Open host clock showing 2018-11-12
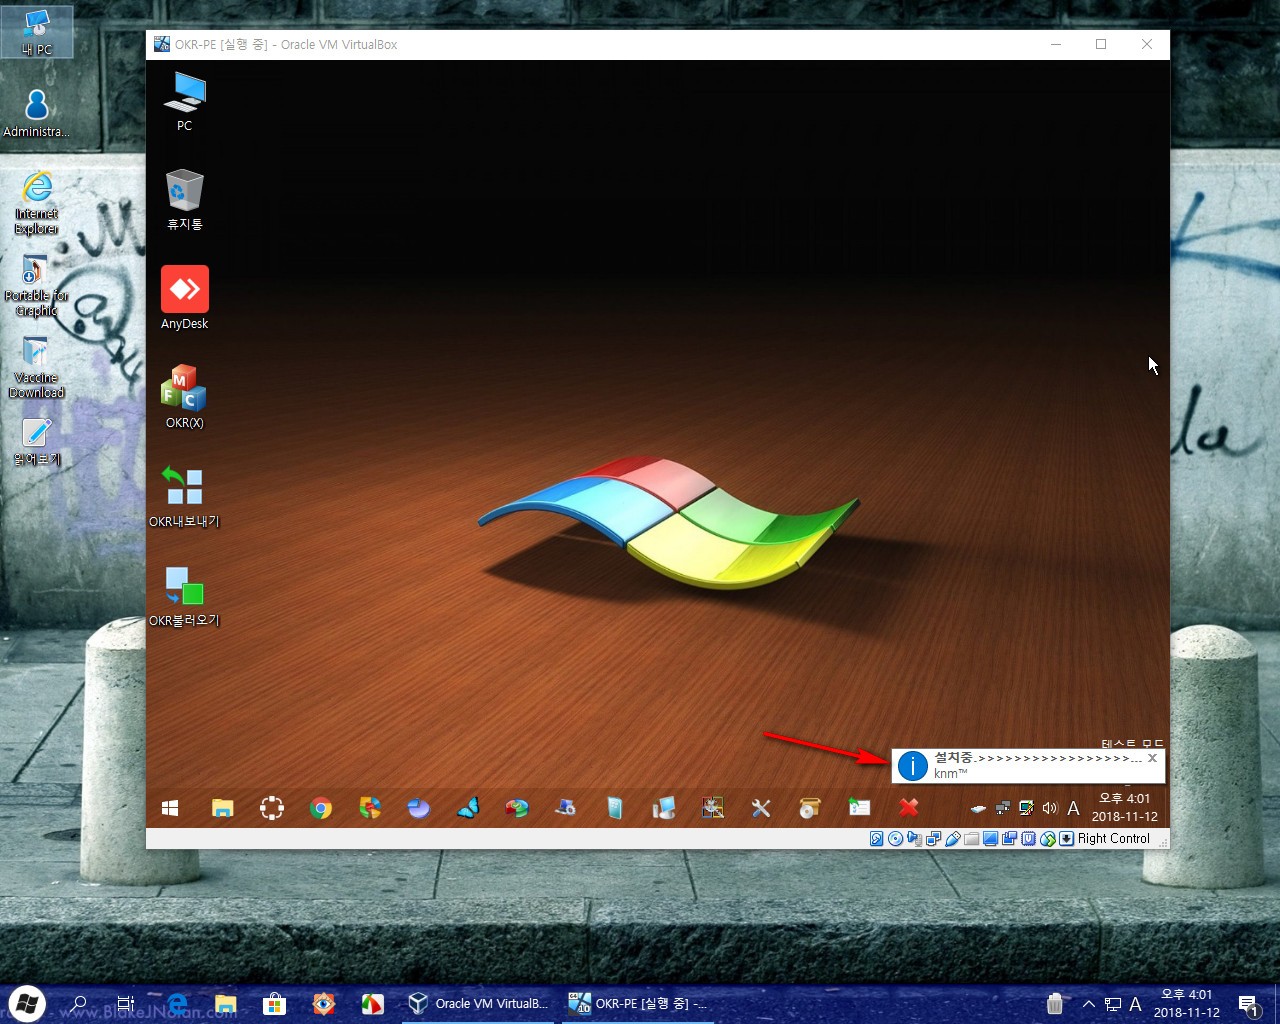 (1186, 1004)
